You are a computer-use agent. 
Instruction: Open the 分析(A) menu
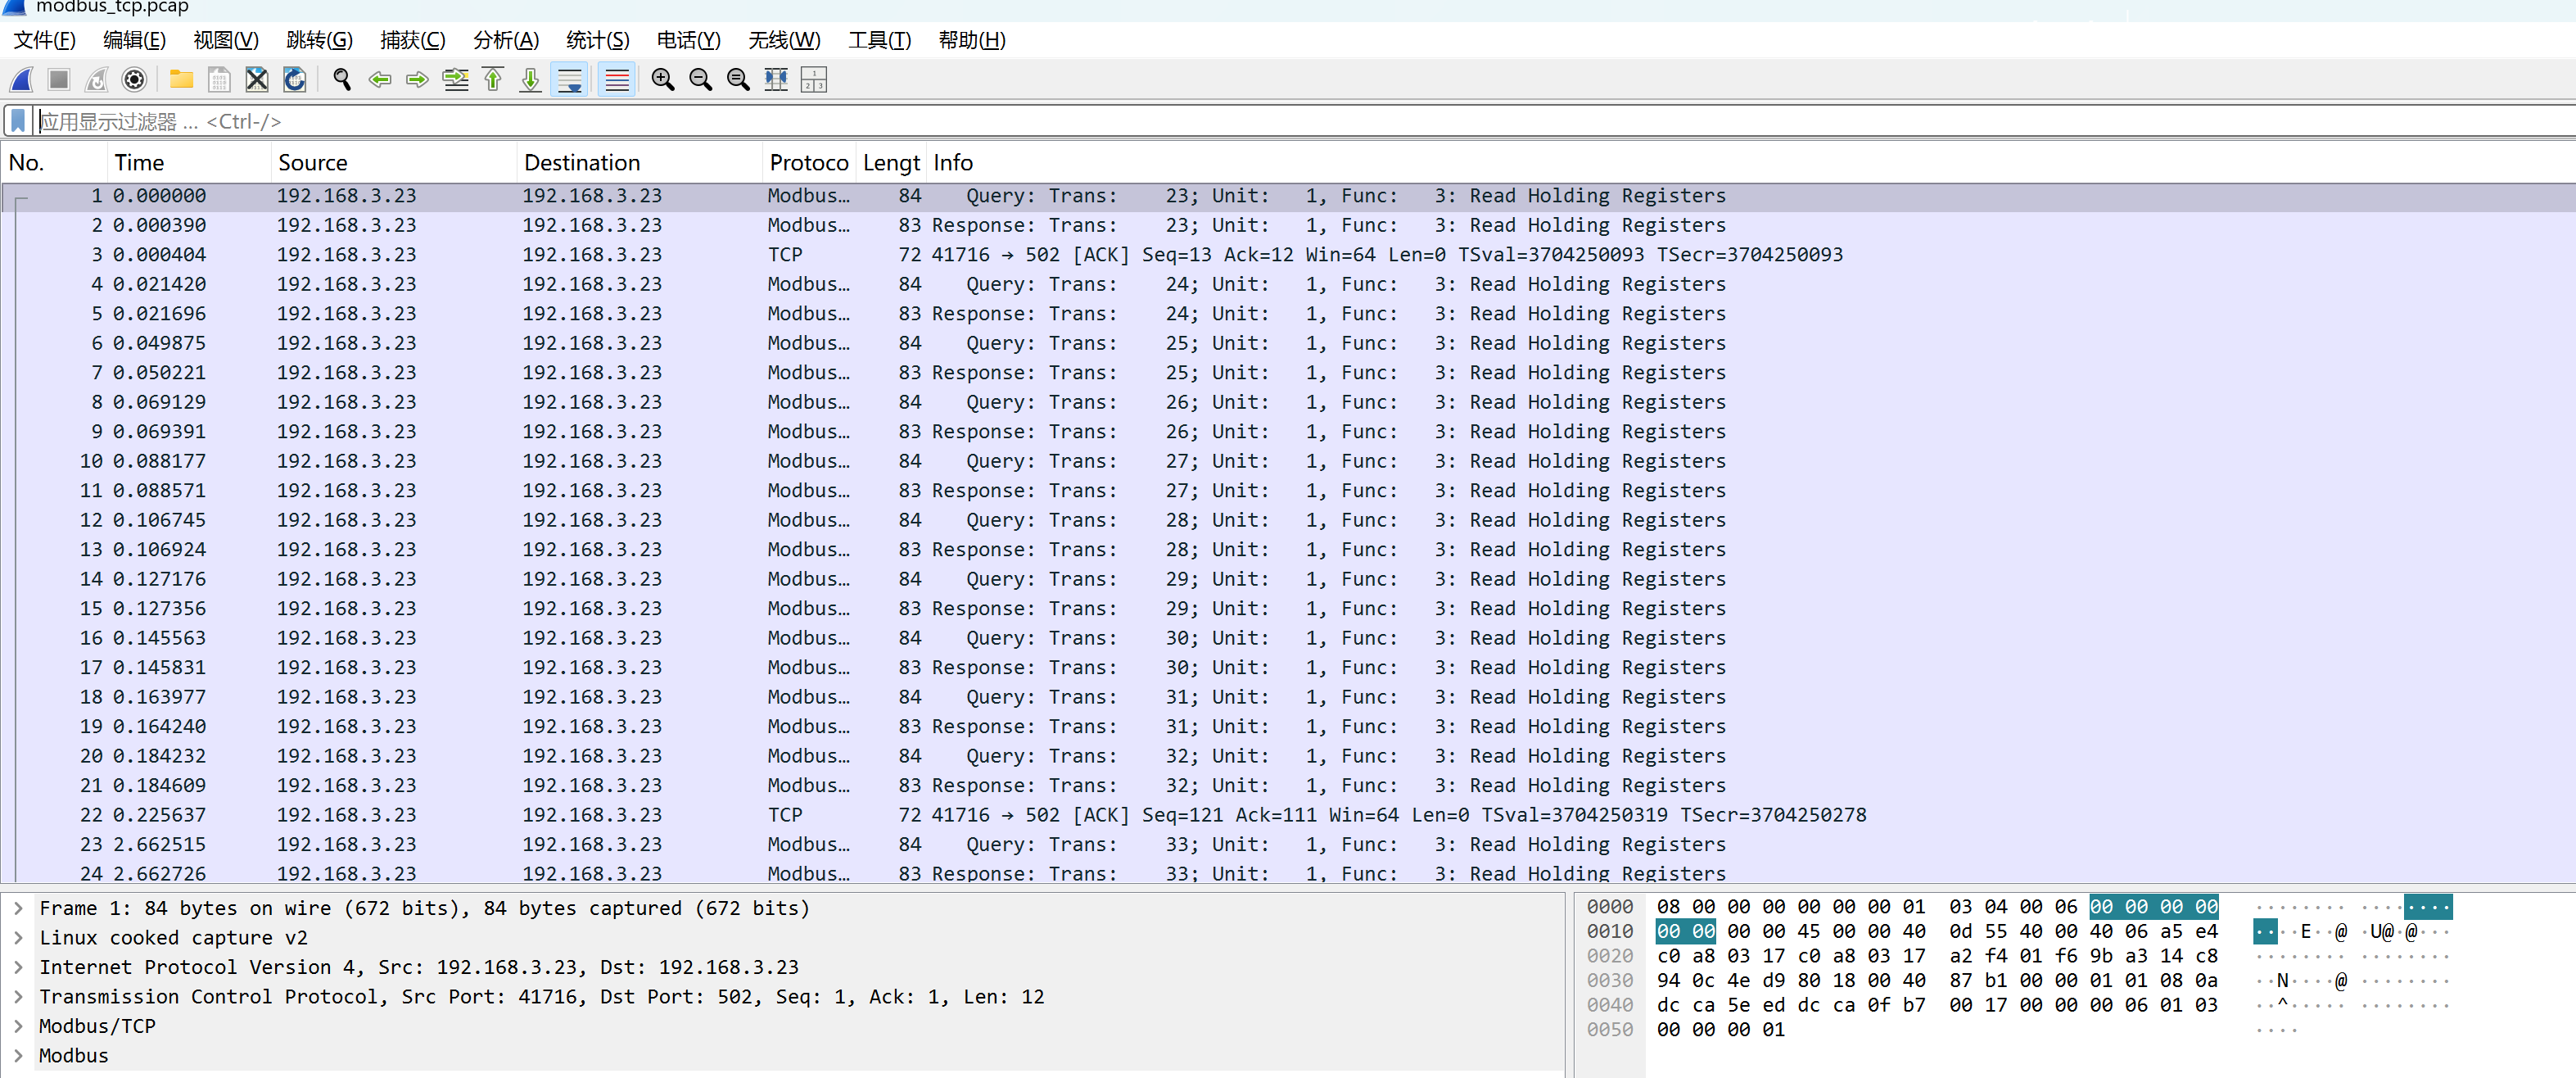click(x=506, y=40)
